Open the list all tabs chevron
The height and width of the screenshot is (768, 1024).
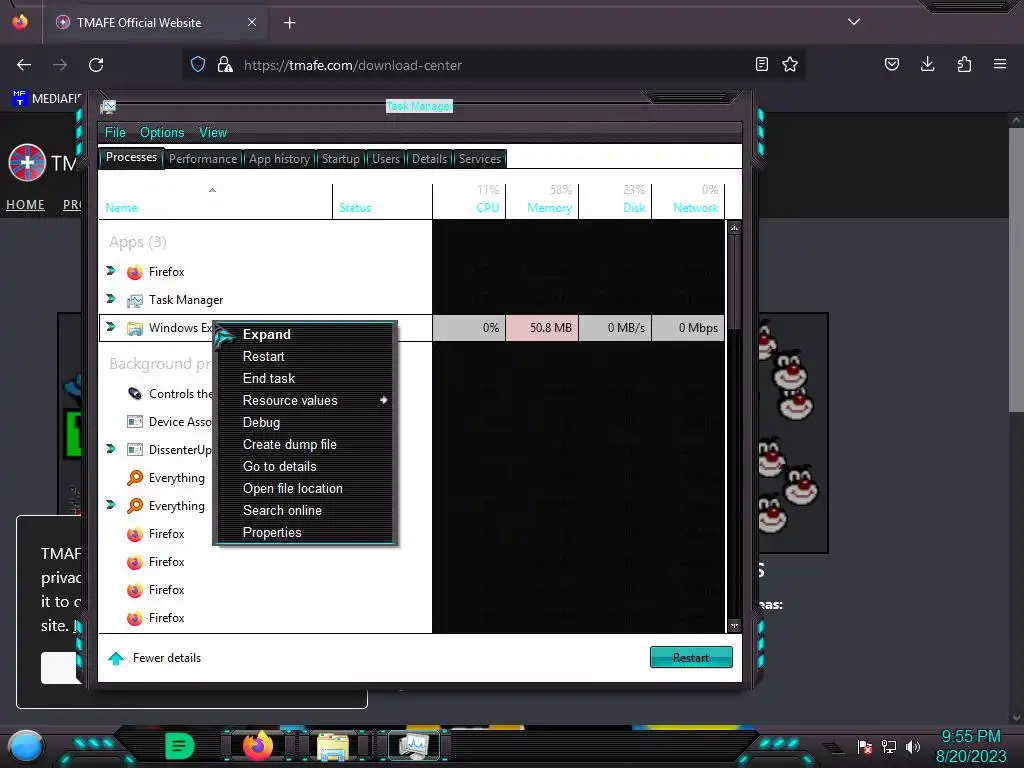pos(854,22)
